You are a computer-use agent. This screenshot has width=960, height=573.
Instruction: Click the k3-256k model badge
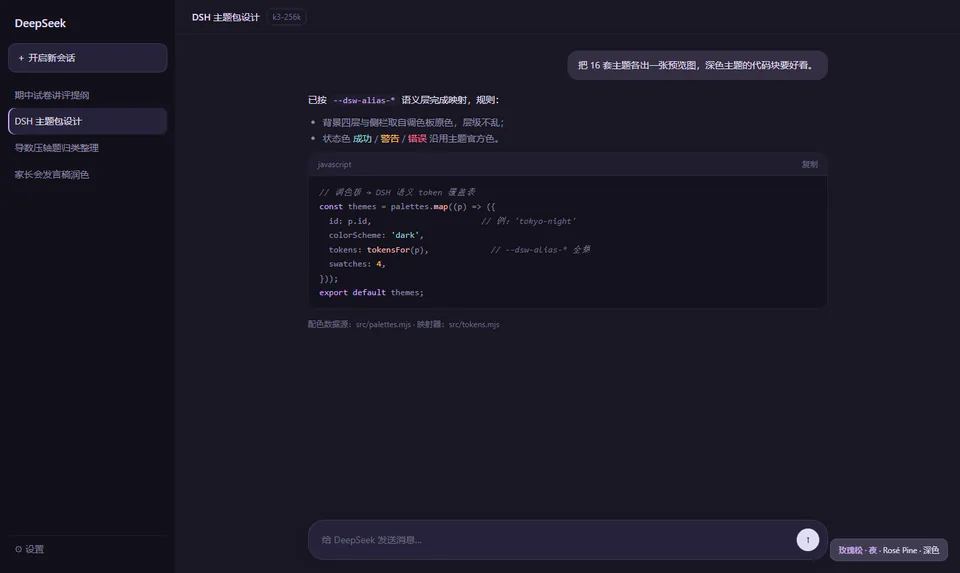pos(287,17)
